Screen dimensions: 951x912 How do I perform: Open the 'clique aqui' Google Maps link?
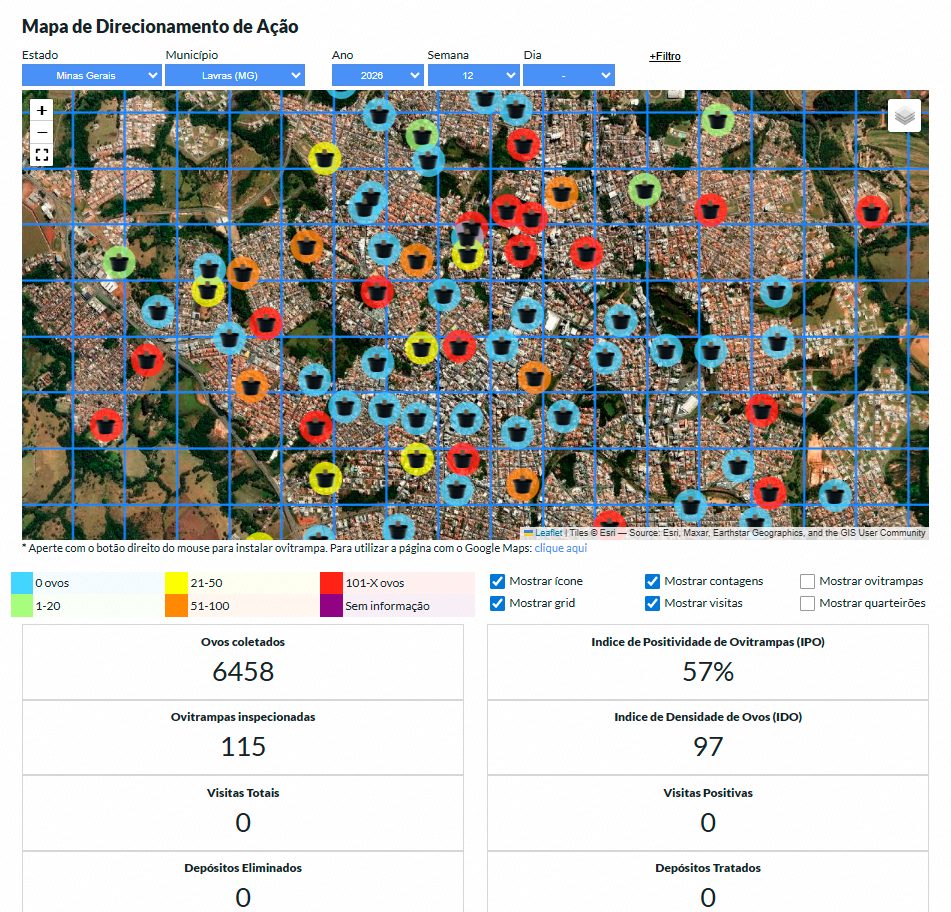(560, 548)
